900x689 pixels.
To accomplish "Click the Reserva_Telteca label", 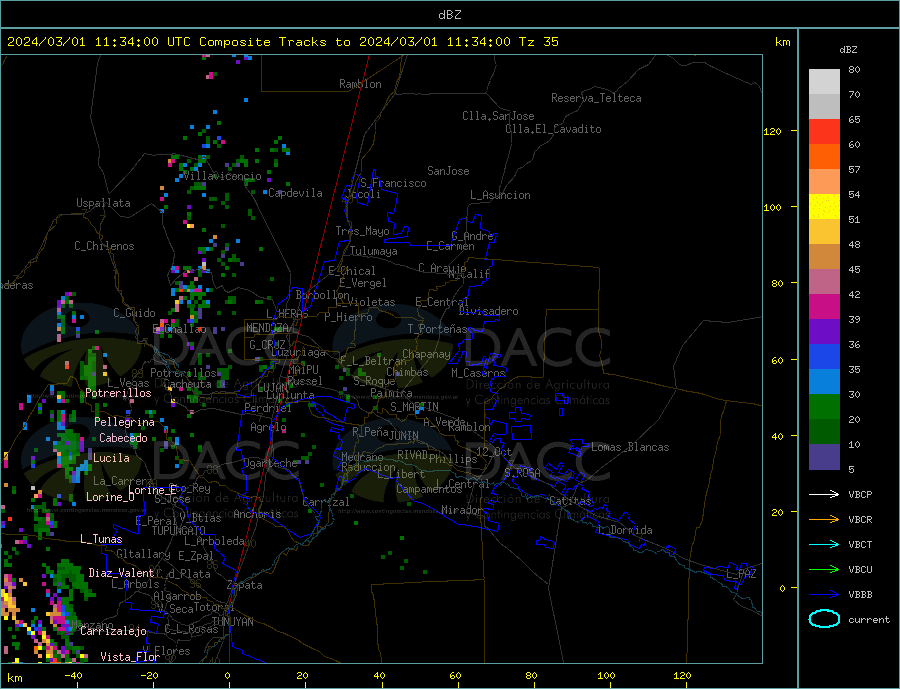I will (x=596, y=98).
